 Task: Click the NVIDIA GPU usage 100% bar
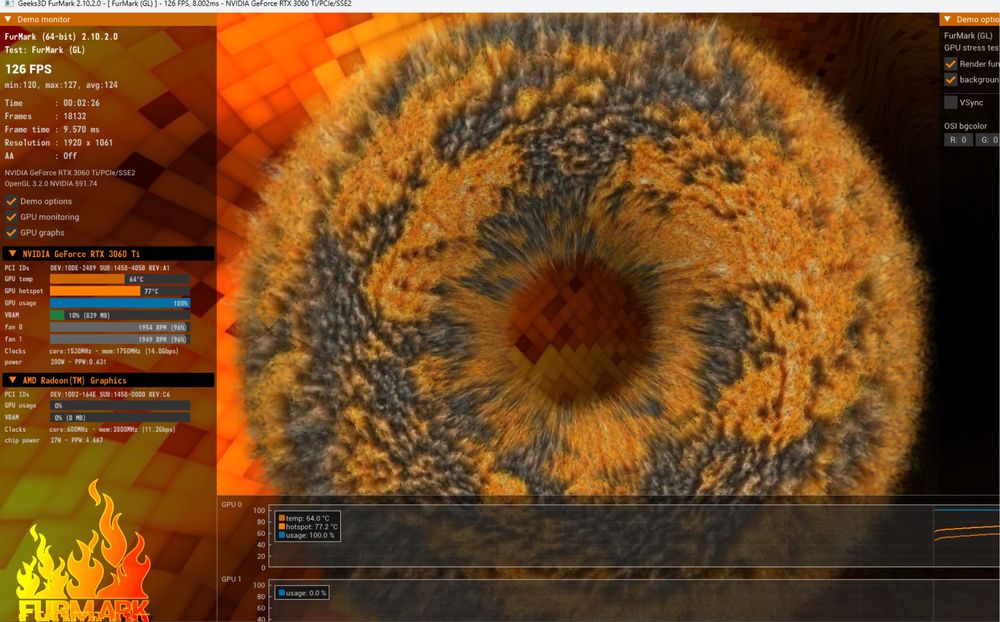[x=120, y=303]
